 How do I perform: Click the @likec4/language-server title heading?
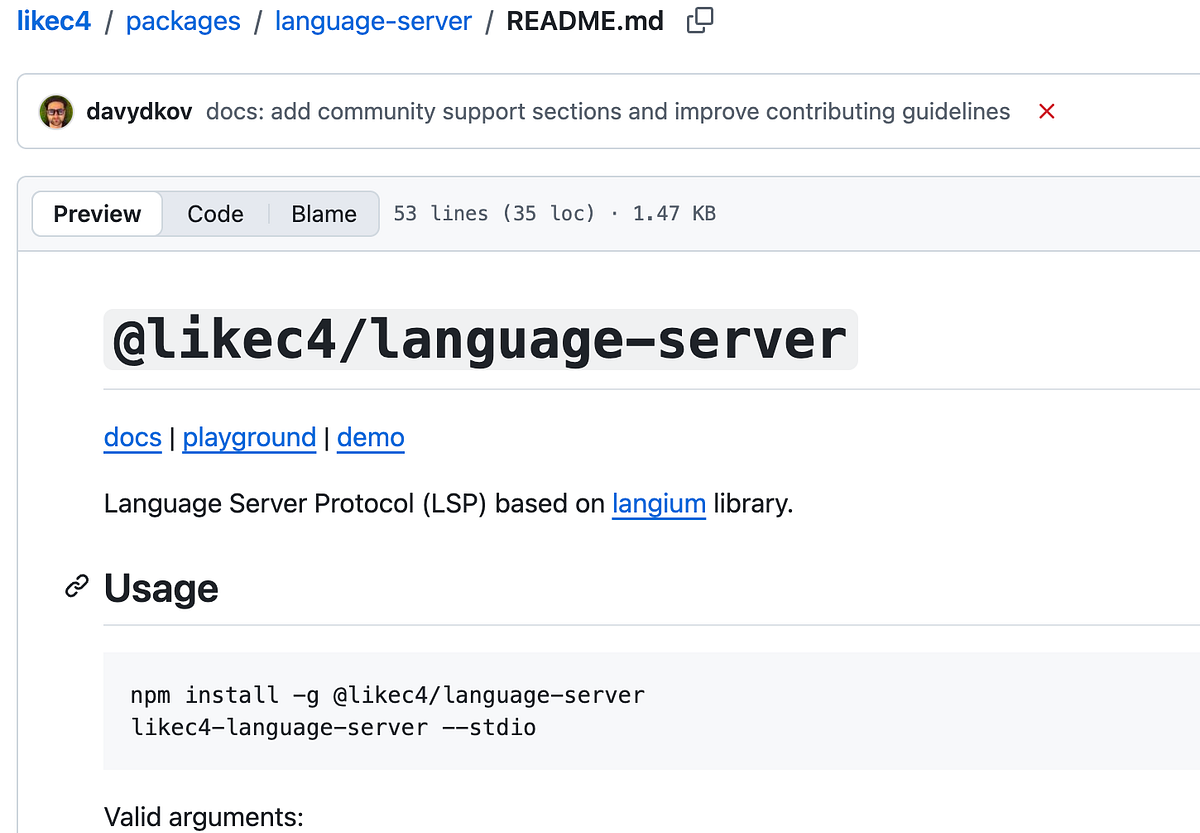click(480, 340)
